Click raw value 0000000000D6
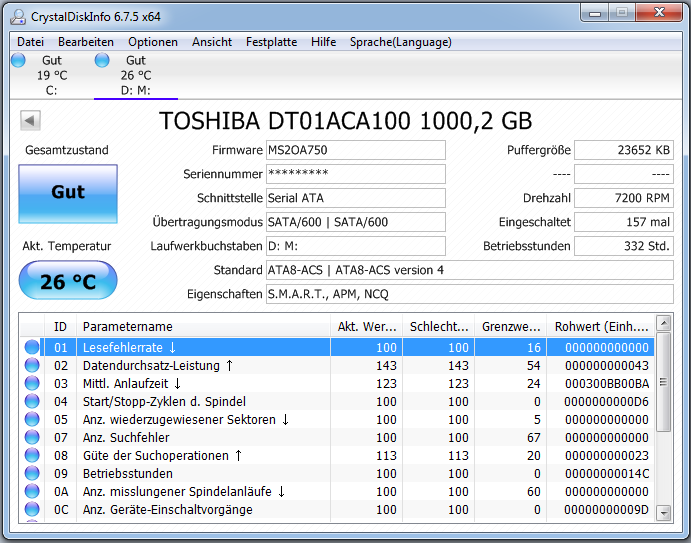The image size is (691, 543). tap(607, 402)
